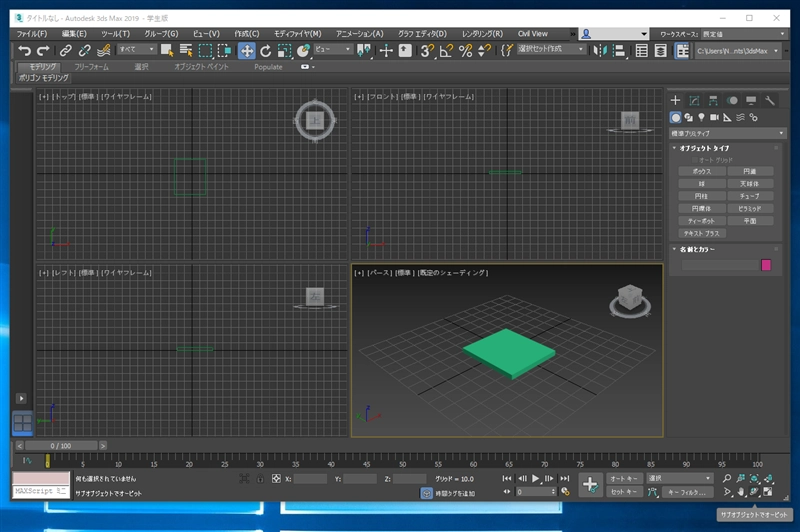Open the workspace '既定値' dropdown

pyautogui.click(x=743, y=34)
